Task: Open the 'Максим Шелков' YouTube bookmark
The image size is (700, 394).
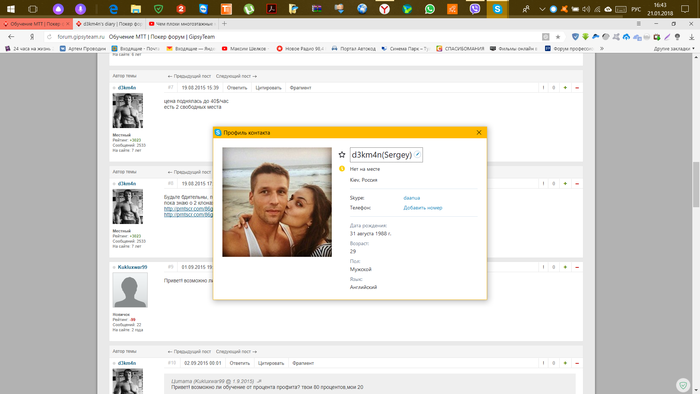Action: [x=245, y=48]
